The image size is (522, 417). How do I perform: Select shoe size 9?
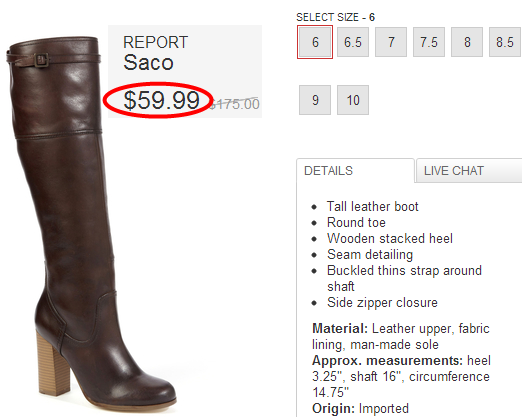click(315, 100)
